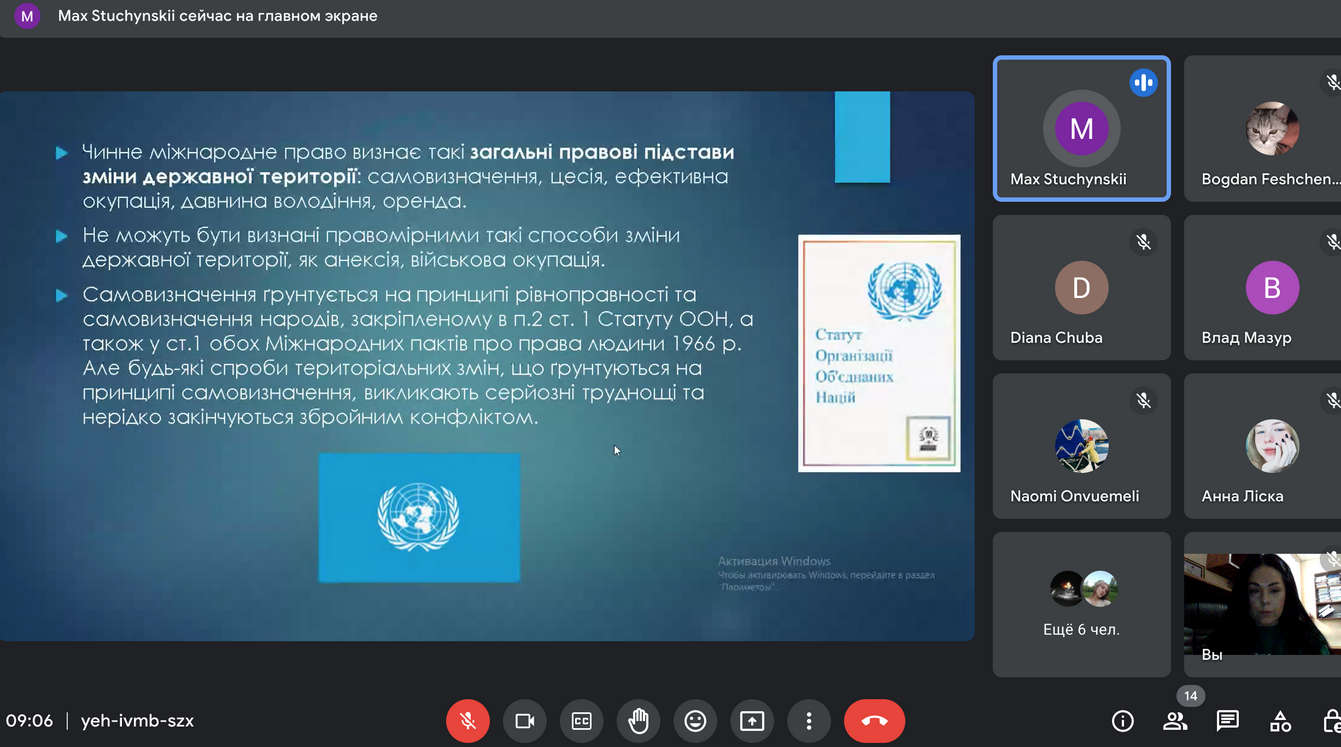Start presenting your screen

pyautogui.click(x=752, y=721)
